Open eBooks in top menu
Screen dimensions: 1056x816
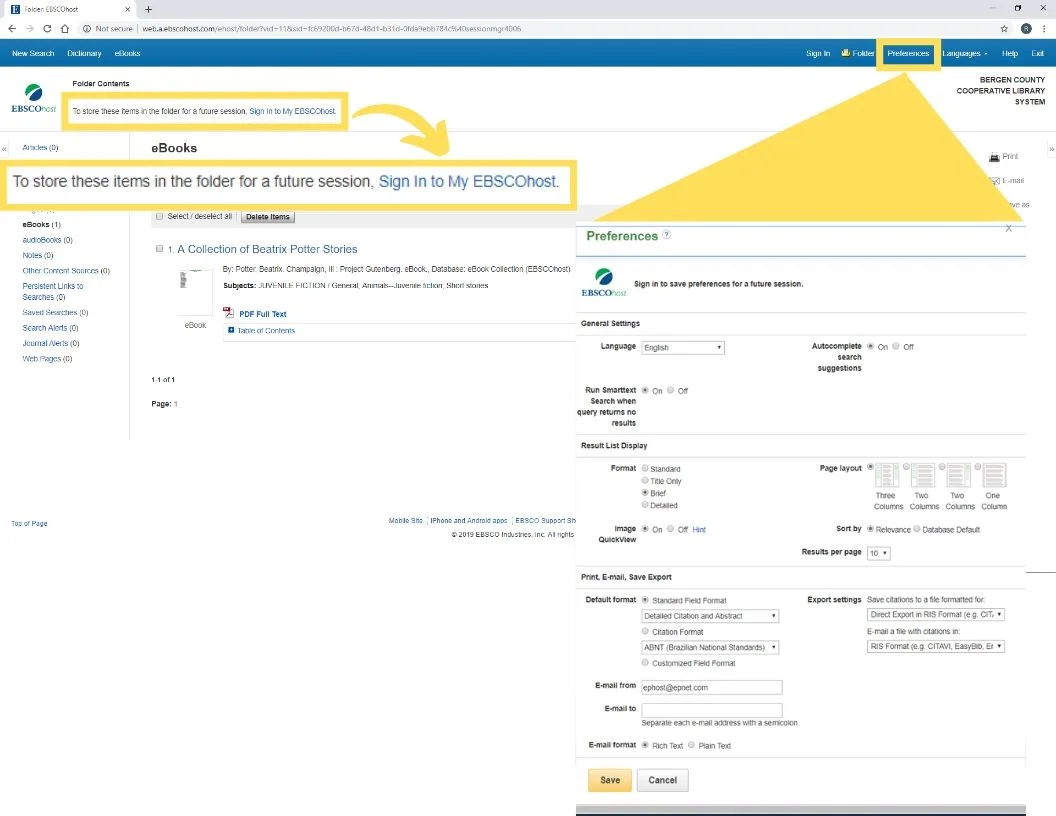pyautogui.click(x=127, y=53)
